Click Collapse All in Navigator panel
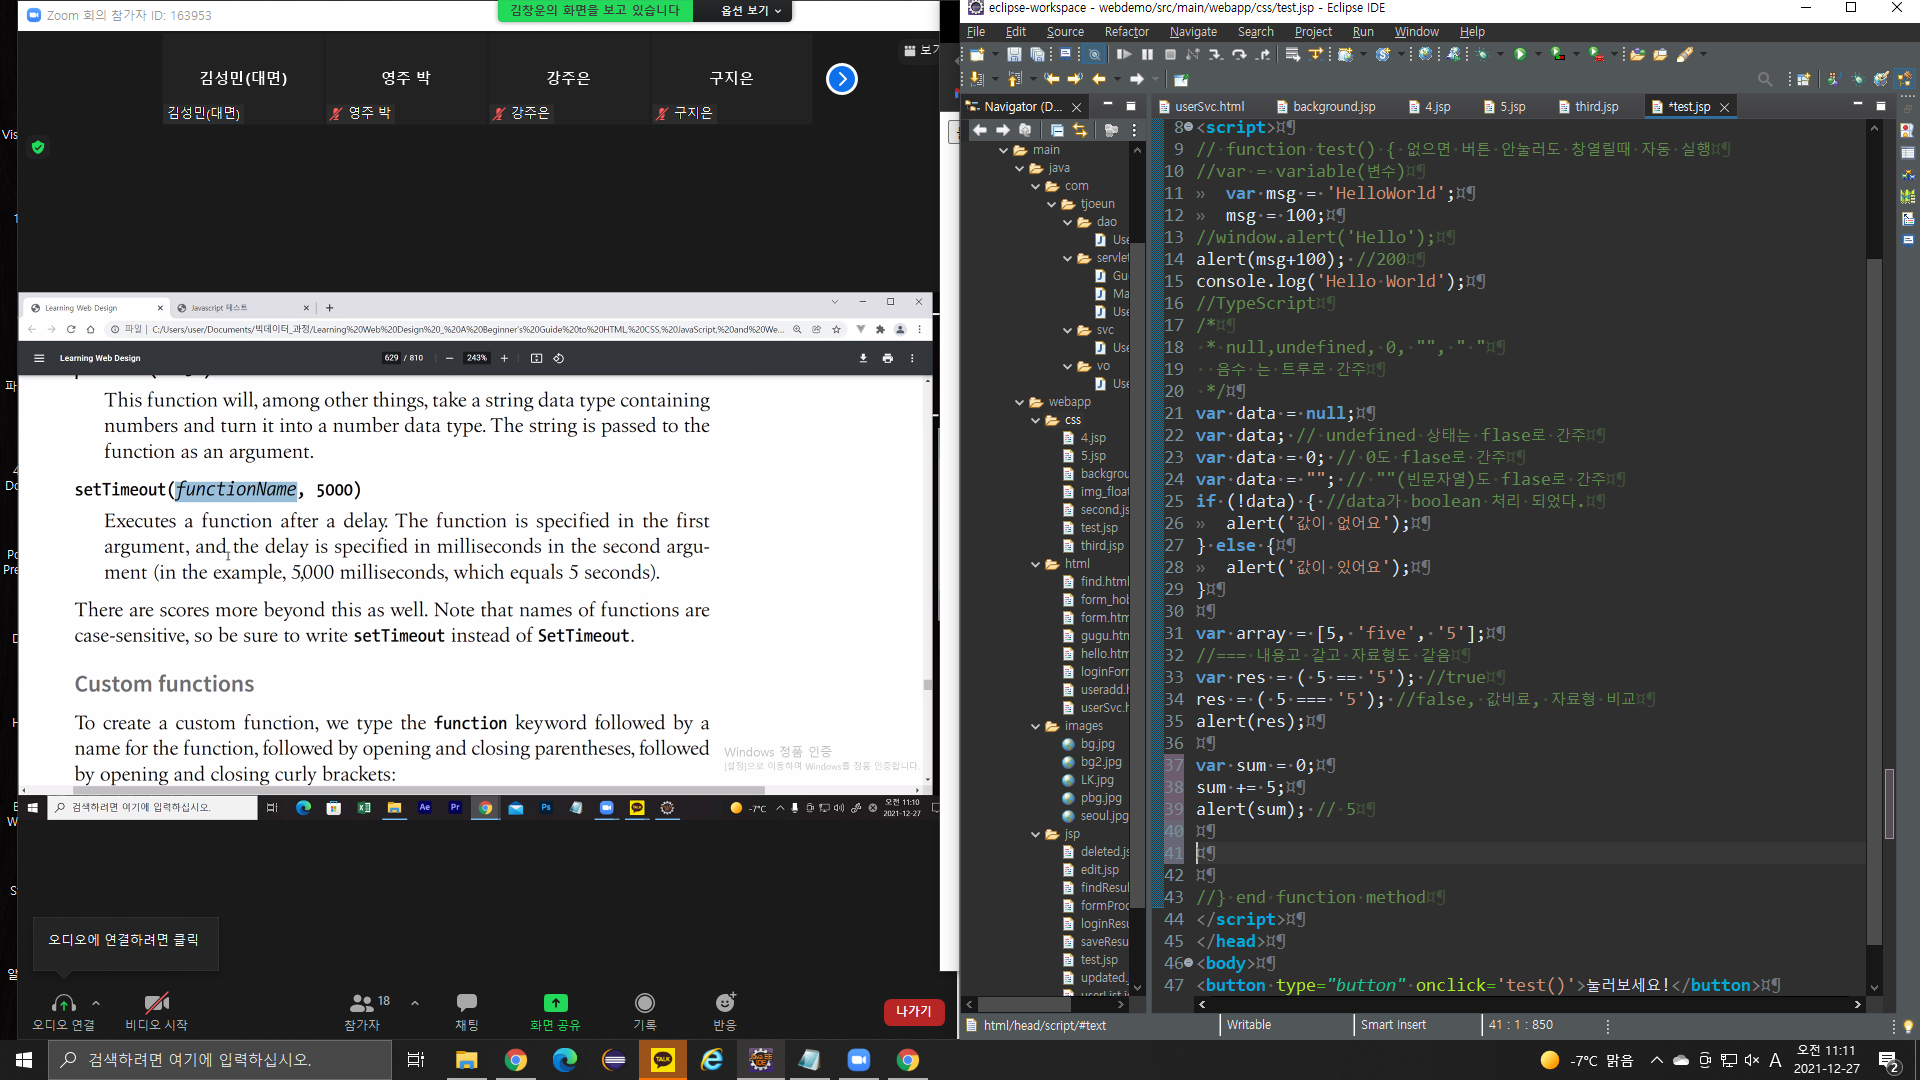1920x1080 pixels. click(1057, 130)
